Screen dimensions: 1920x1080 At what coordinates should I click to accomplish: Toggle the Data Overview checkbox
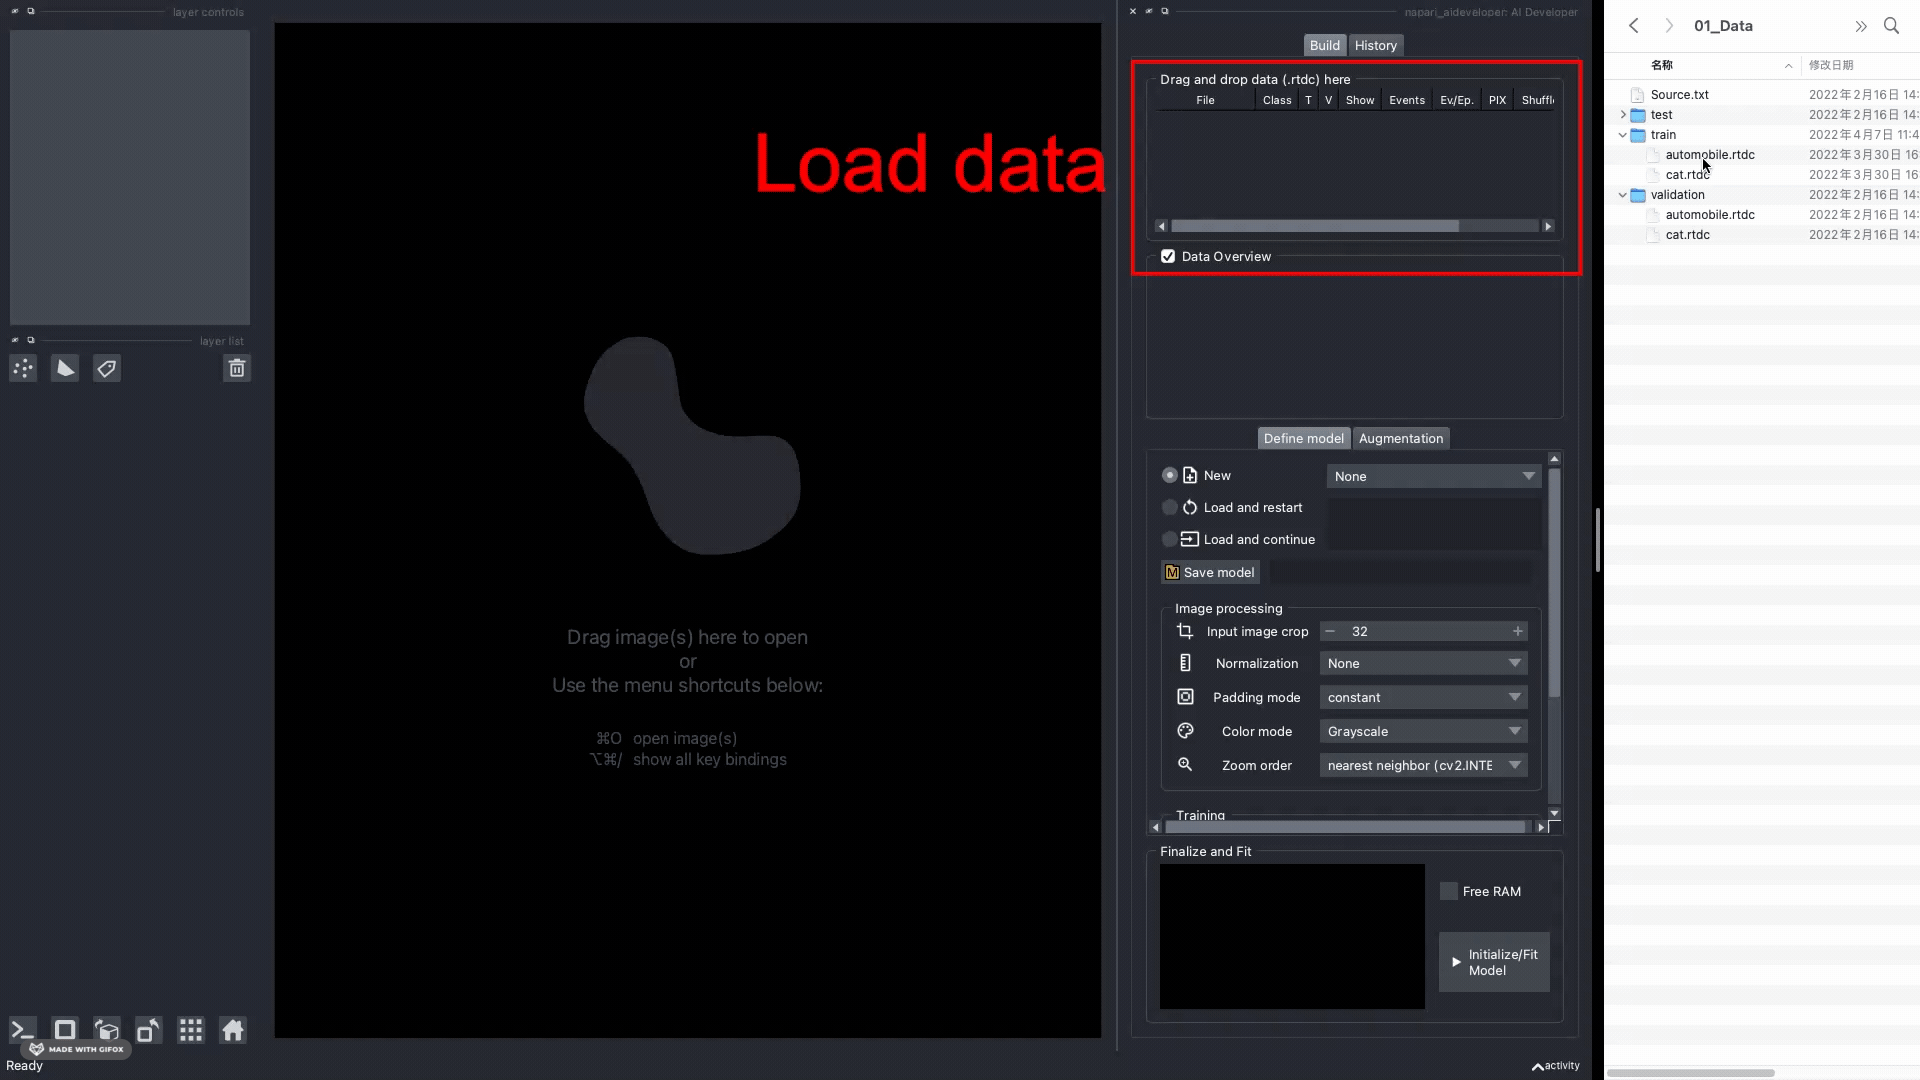[x=1168, y=256]
